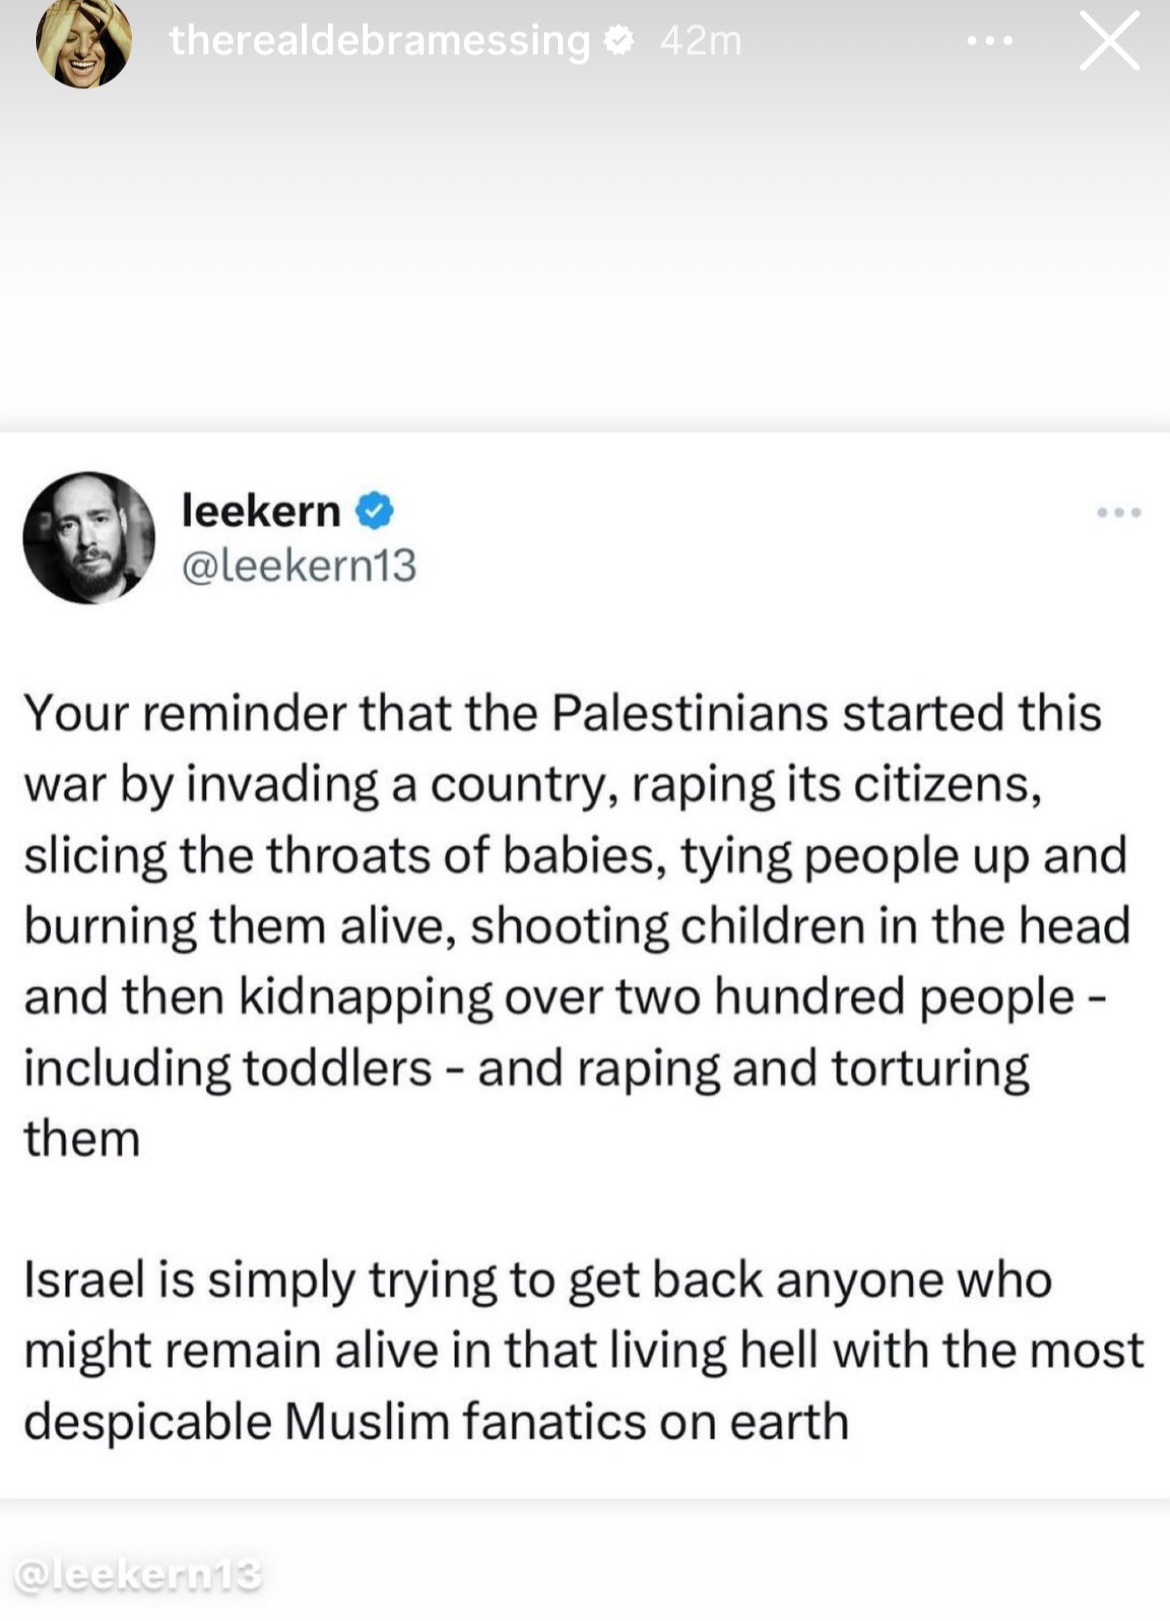Click blue verified checkmark next to leekern
The height and width of the screenshot is (1621, 1170).
[375, 511]
